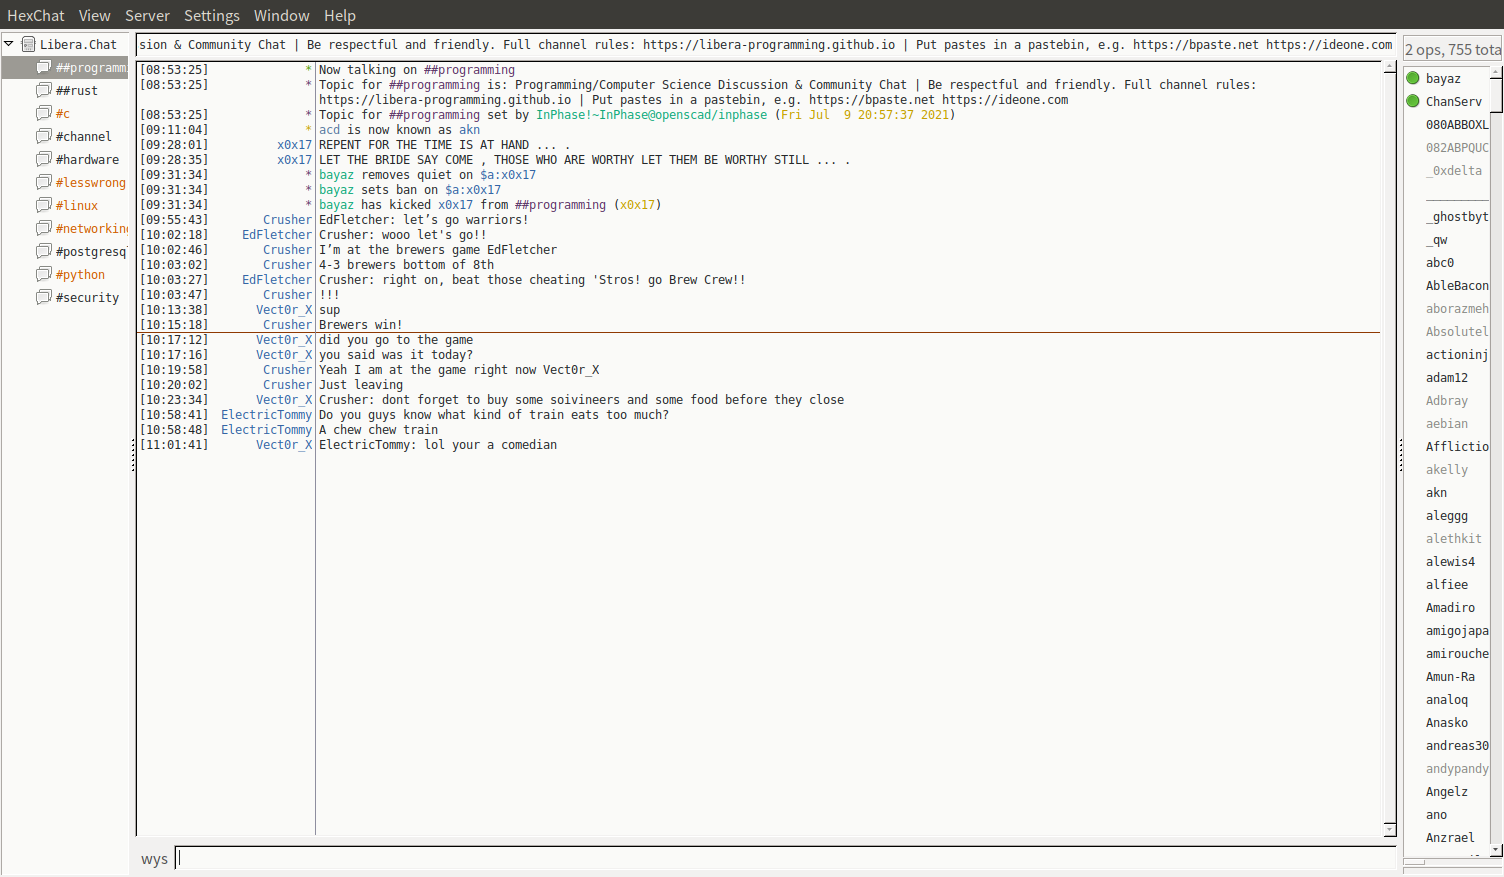This screenshot has width=1504, height=877.
Task: Click the ElectricTommy nickname in chat
Action: [266, 415]
